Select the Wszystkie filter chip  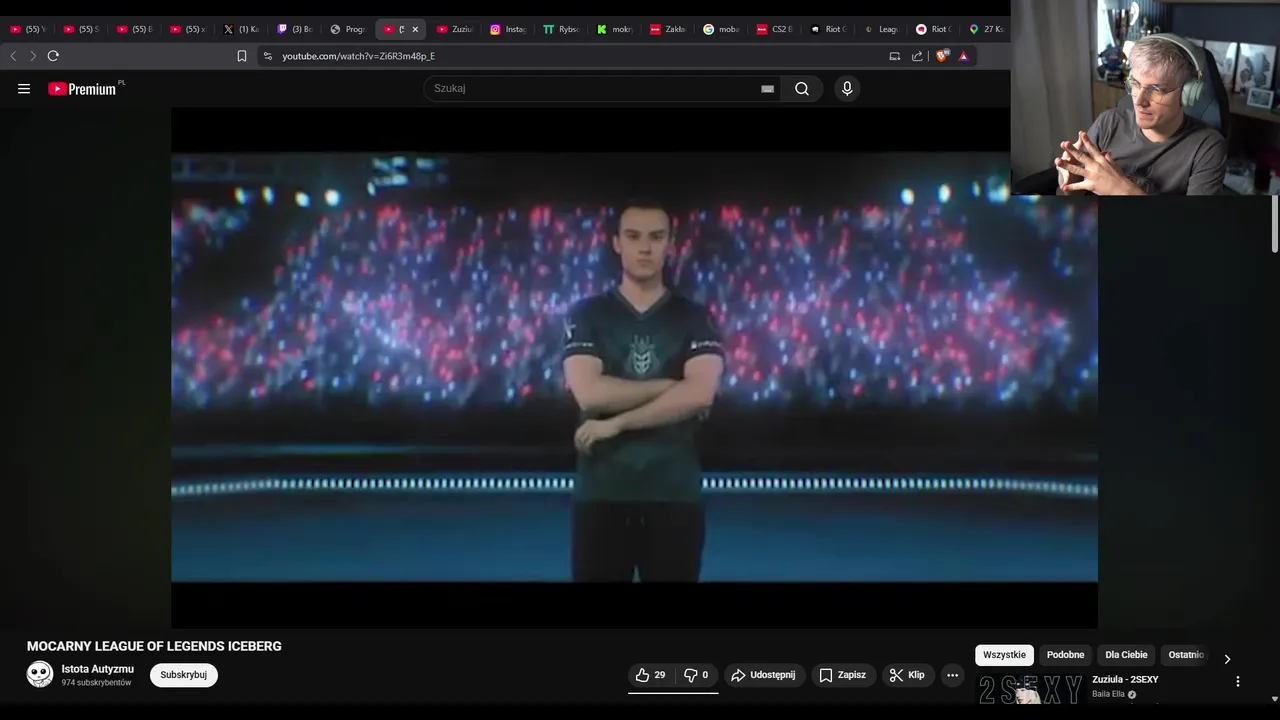1004,655
